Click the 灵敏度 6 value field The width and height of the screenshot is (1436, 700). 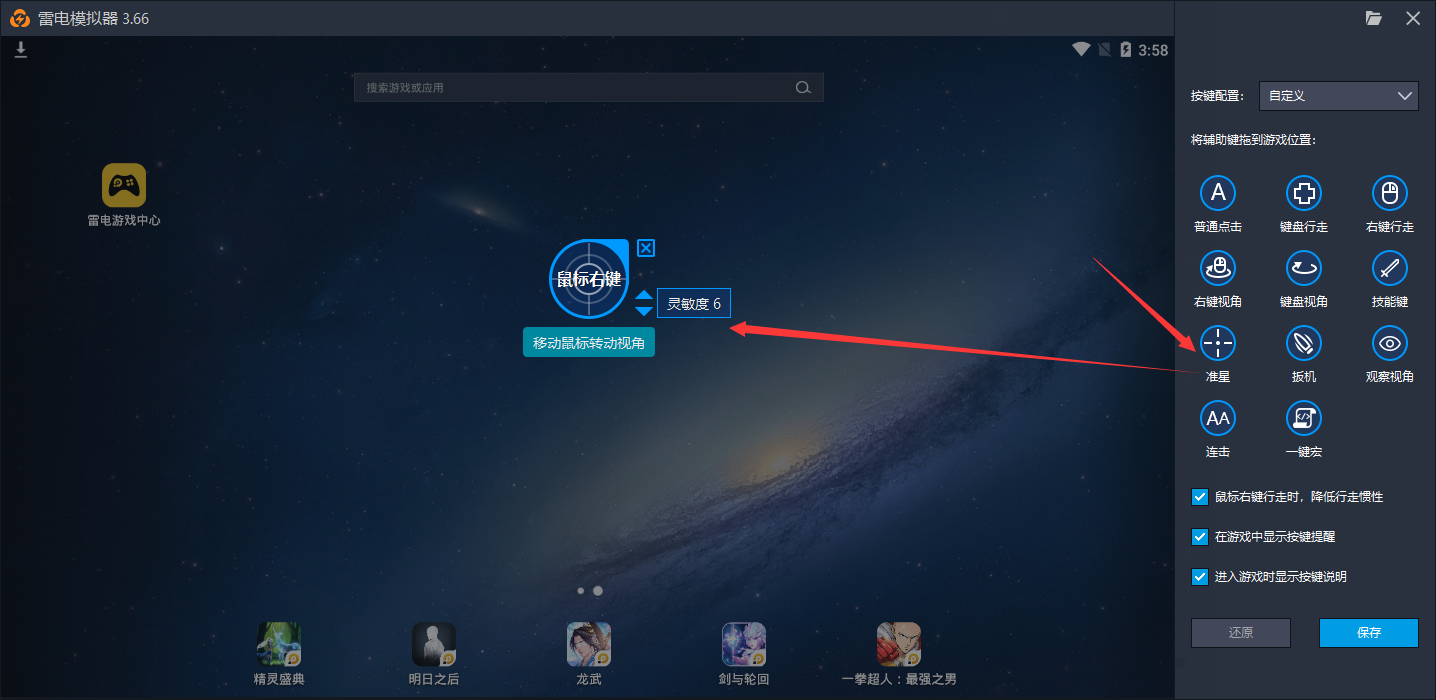tap(694, 303)
